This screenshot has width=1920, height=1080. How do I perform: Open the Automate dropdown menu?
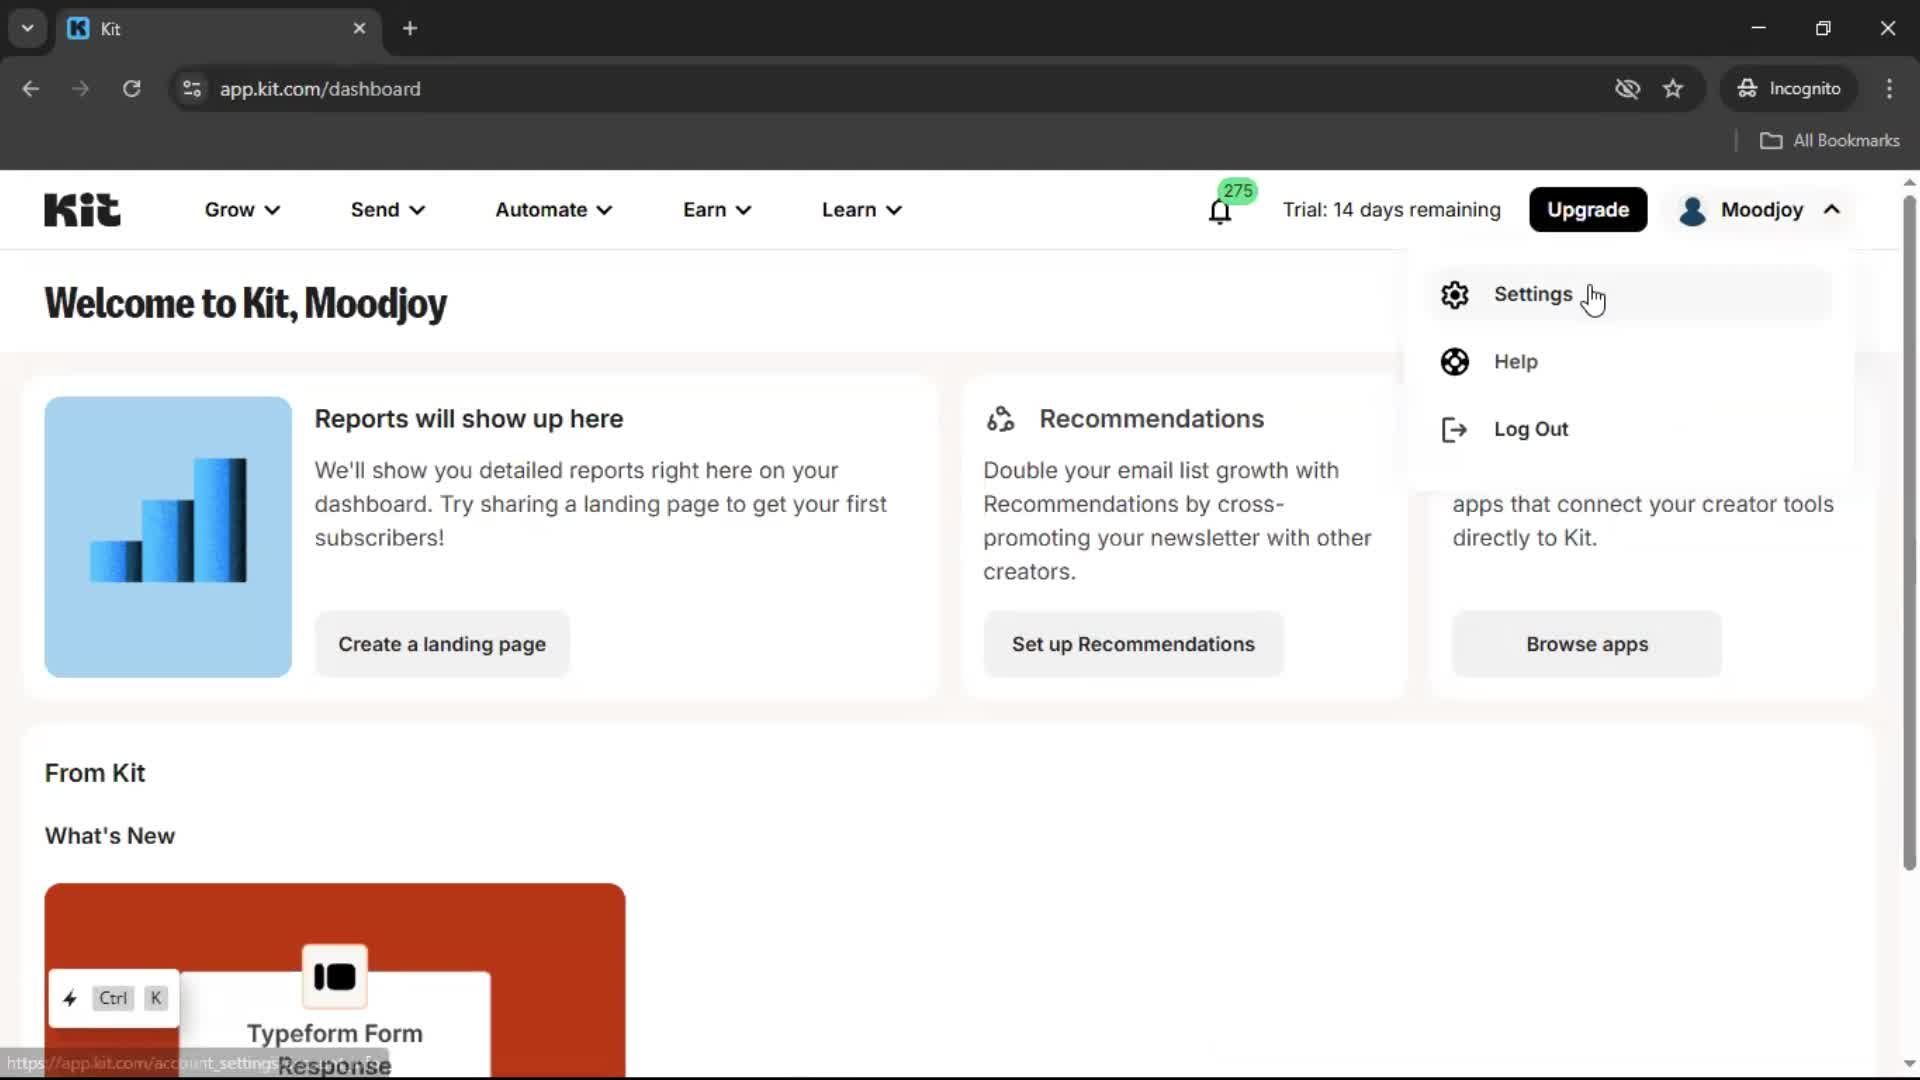tap(553, 210)
